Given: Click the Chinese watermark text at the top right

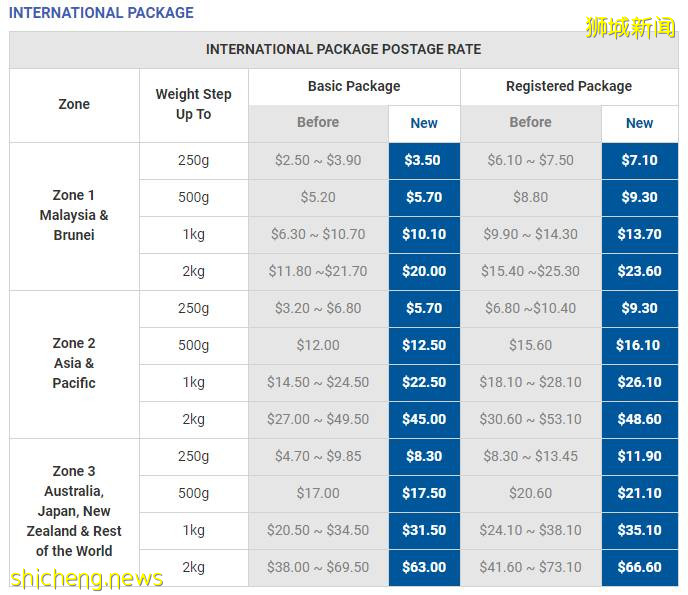Looking at the screenshot, I should click(x=630, y=27).
